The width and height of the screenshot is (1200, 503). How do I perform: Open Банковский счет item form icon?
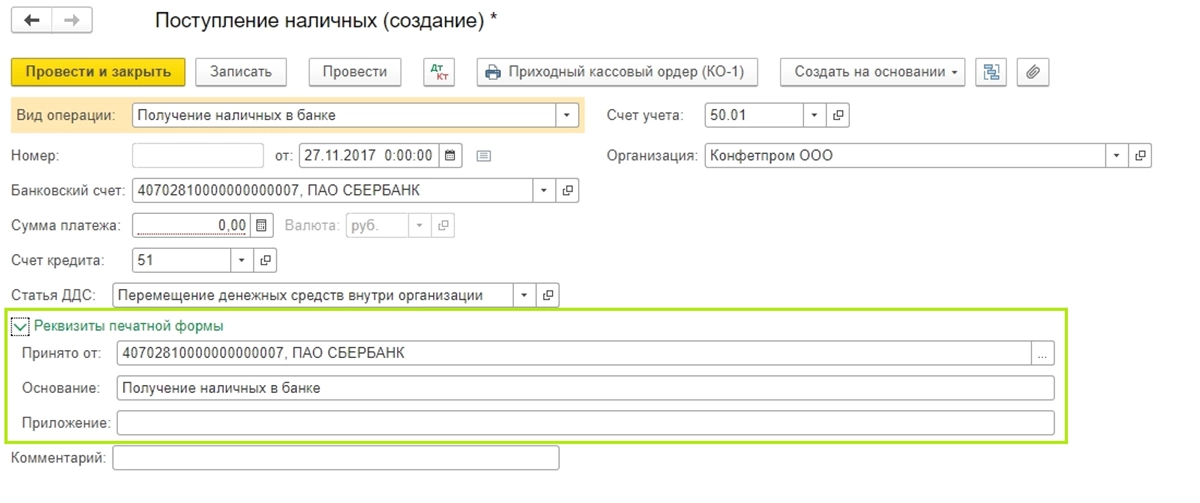tap(568, 190)
